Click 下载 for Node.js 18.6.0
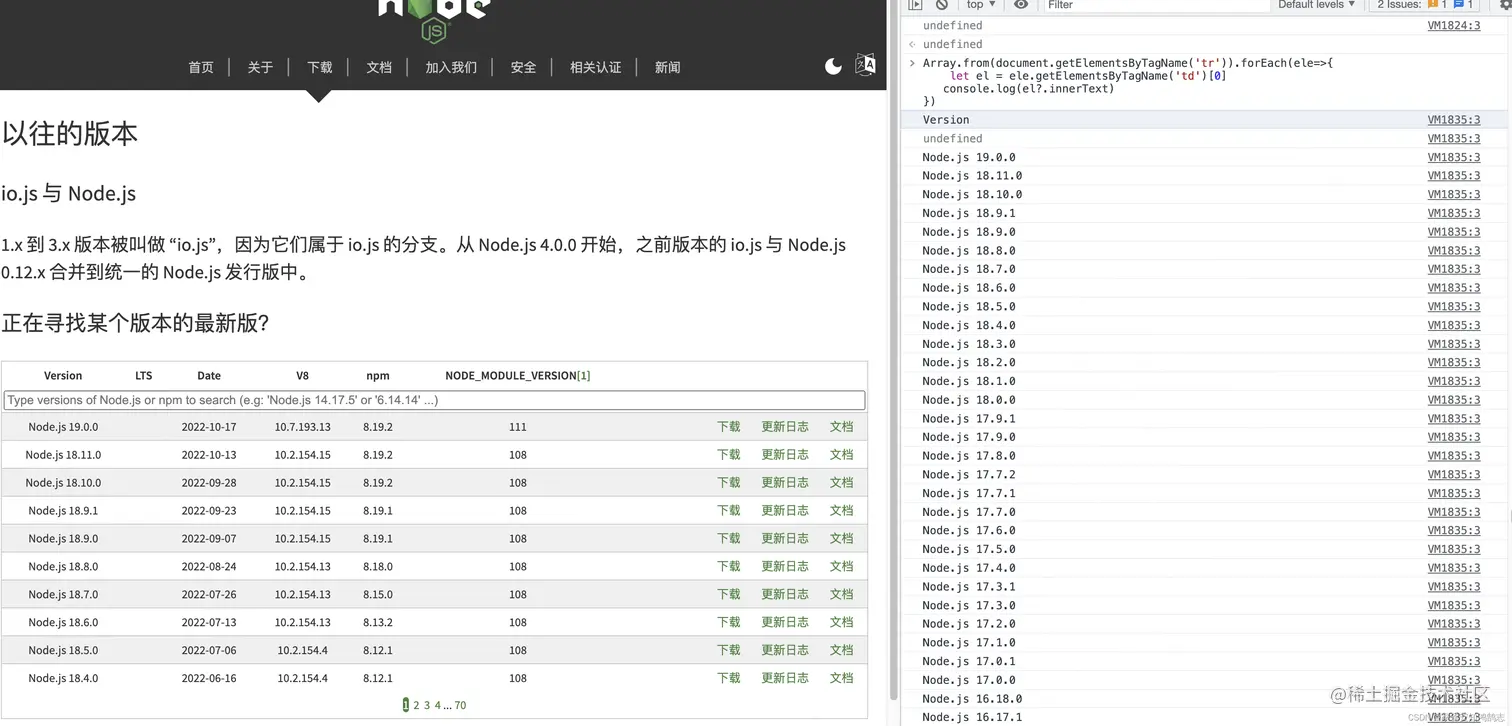The image size is (1512, 726). (729, 623)
